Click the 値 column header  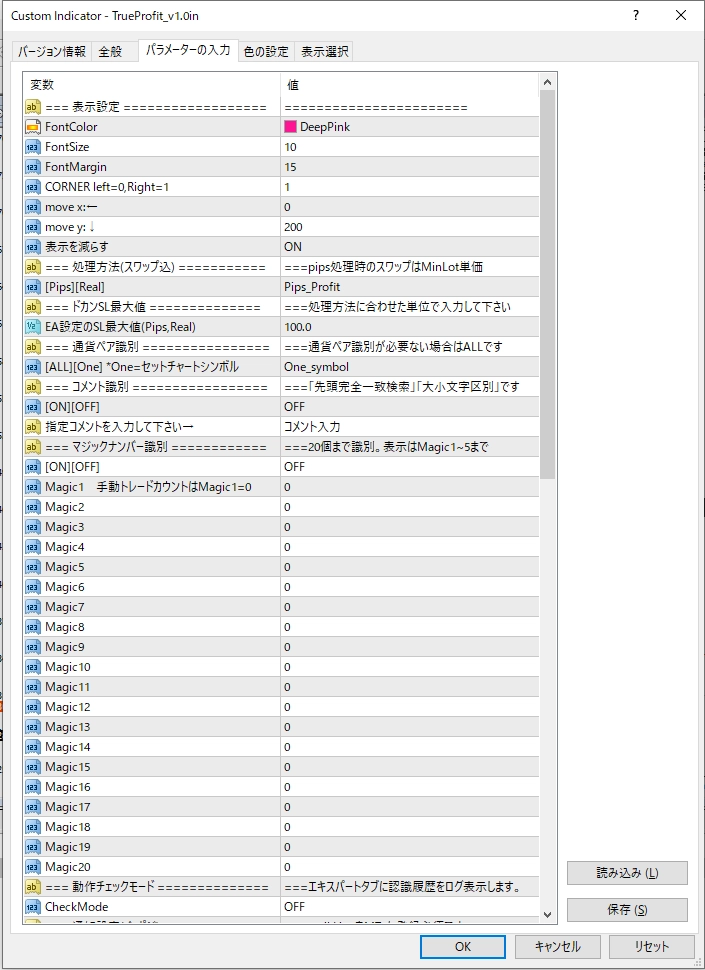pos(409,85)
